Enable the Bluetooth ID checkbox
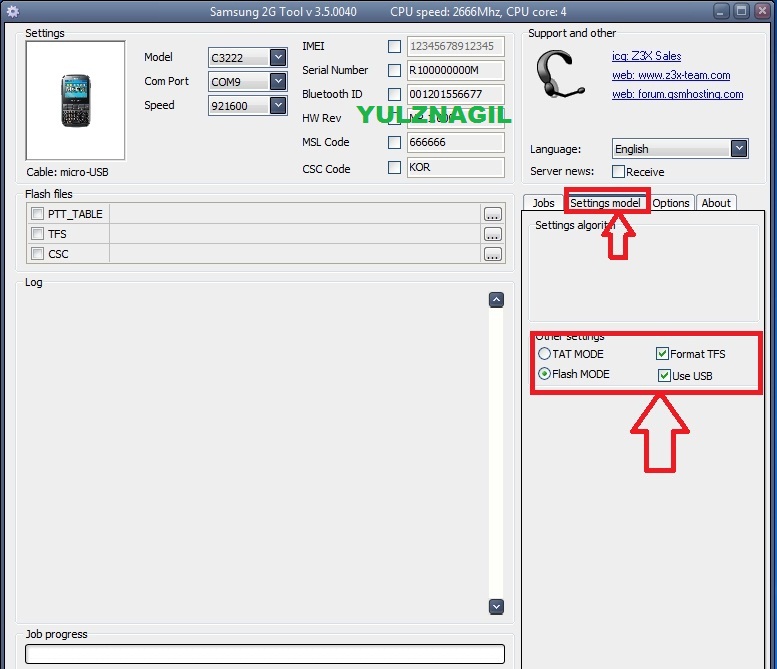777x669 pixels. 394,94
